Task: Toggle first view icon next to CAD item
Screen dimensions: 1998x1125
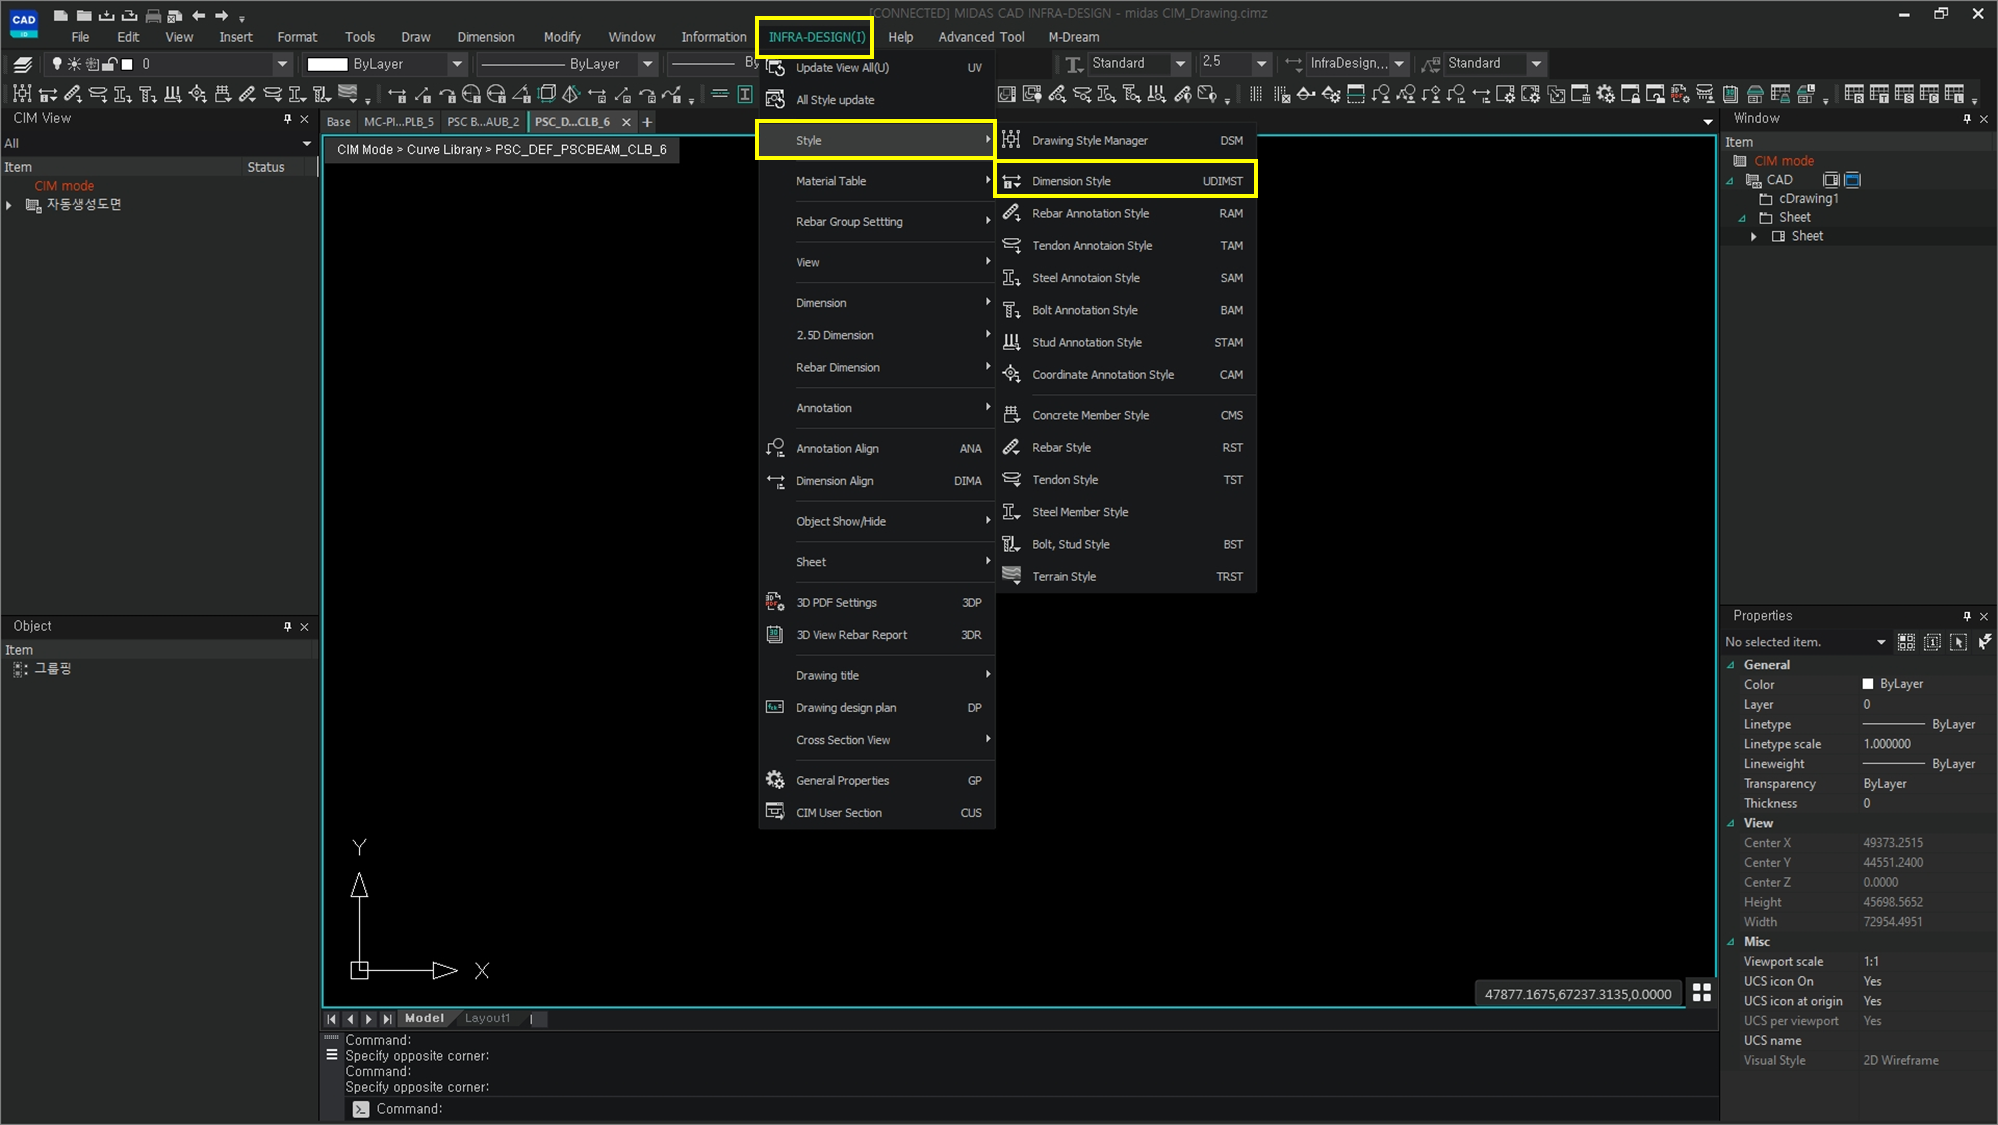Action: tap(1831, 180)
